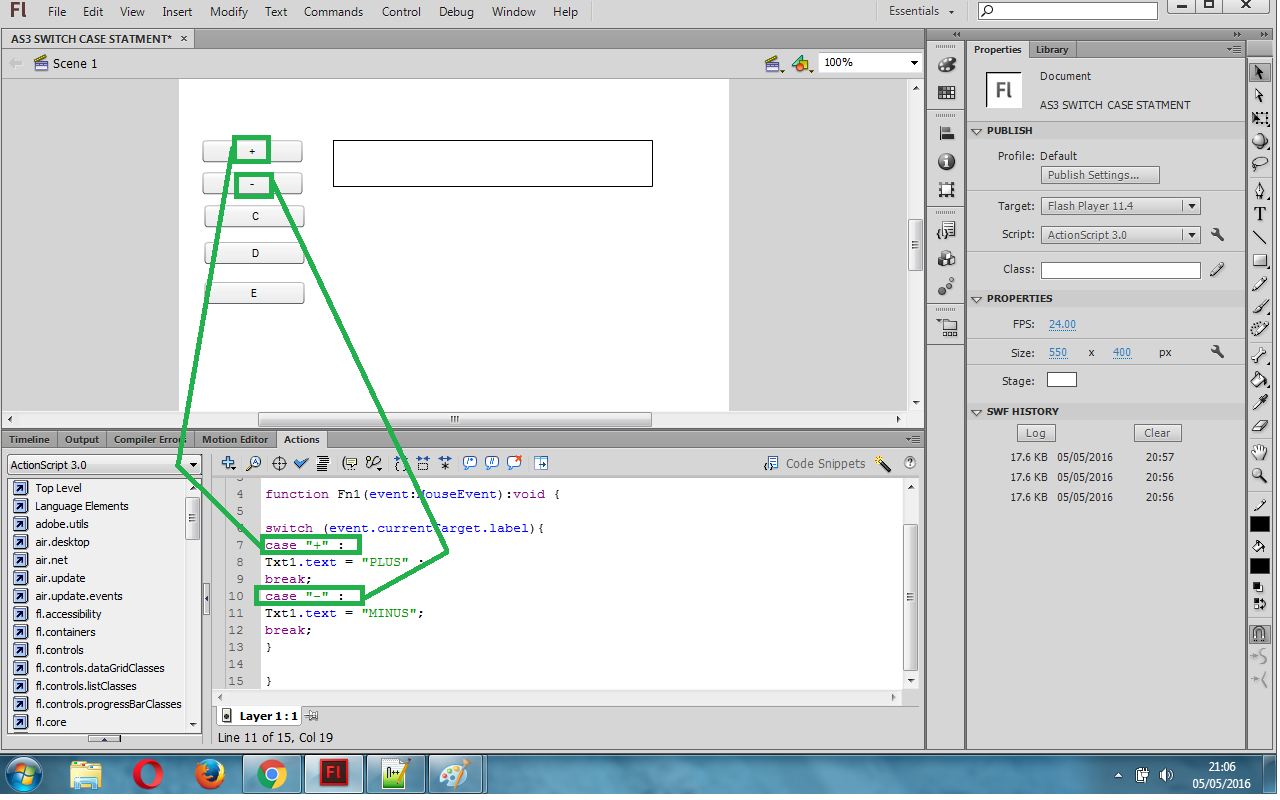Screen dimensions: 1280x800
Task: Select the Free Transform tool
Action: [1260, 118]
